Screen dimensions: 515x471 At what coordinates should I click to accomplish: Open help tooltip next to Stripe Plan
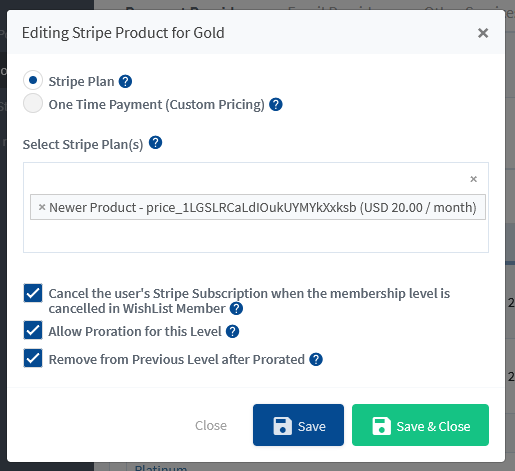pyautogui.click(x=125, y=81)
